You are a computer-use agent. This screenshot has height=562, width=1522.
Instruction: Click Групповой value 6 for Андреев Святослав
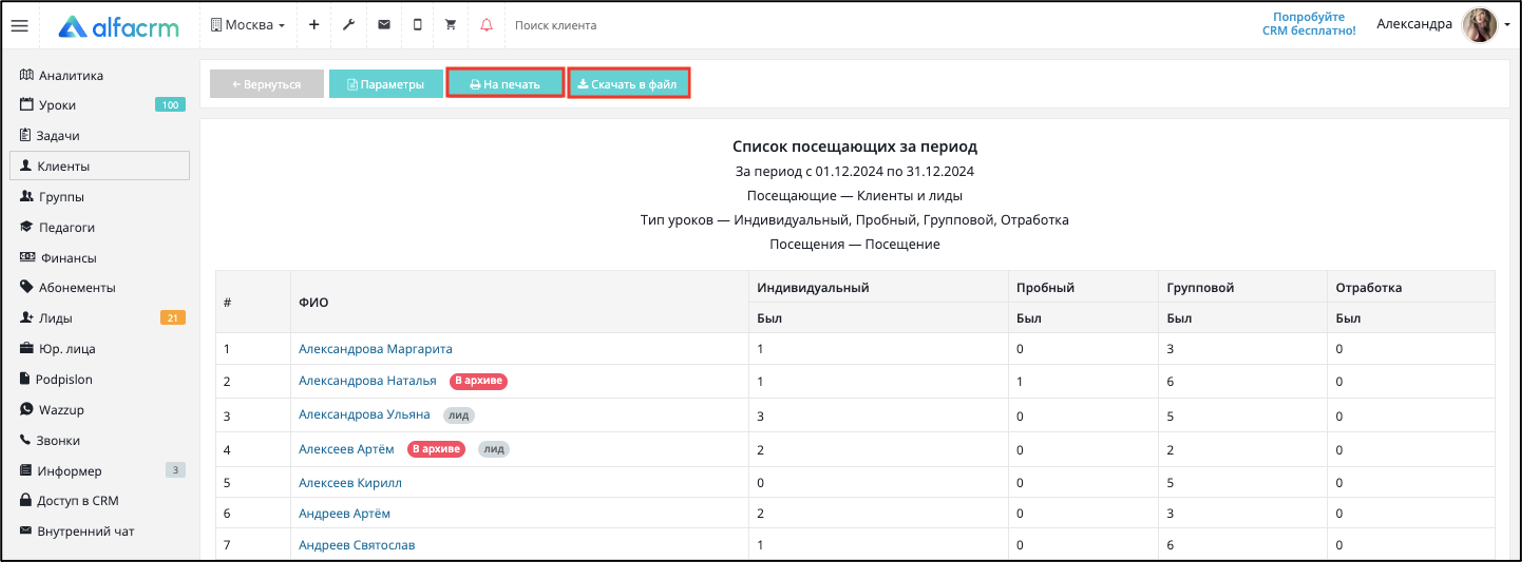[x=1170, y=545]
